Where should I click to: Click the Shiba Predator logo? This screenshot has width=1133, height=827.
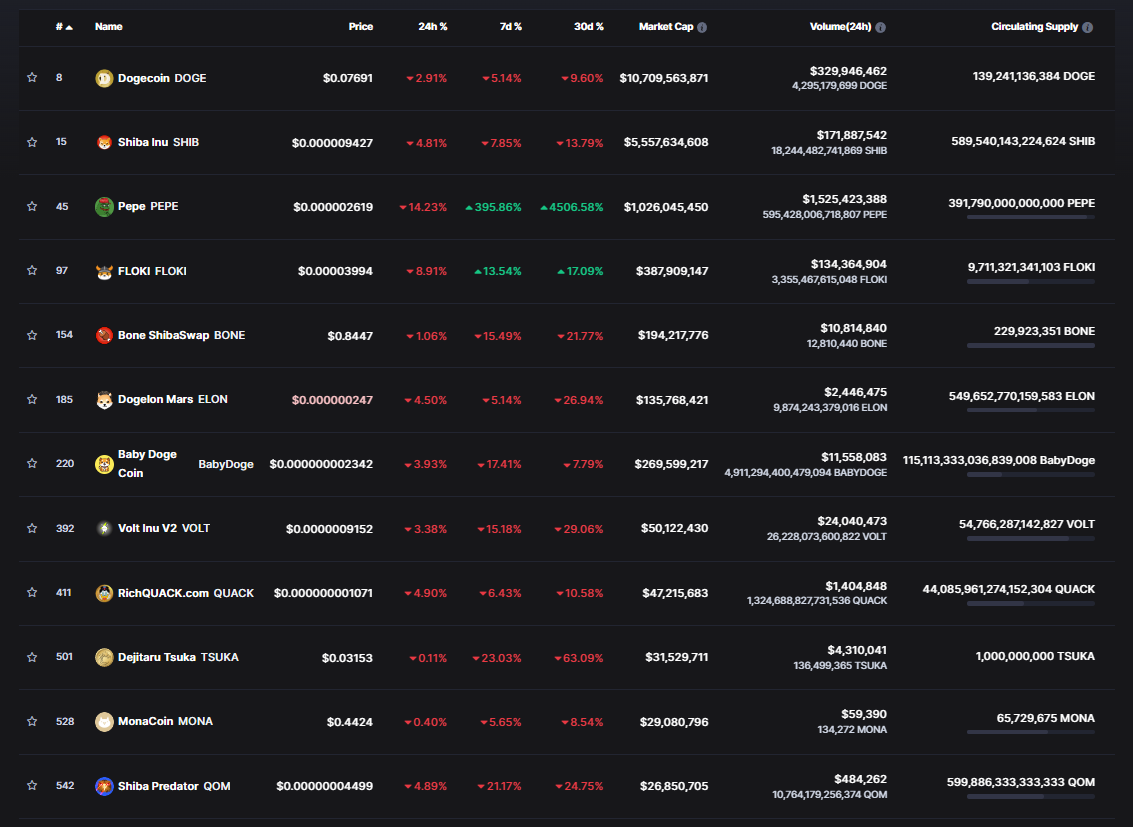104,786
